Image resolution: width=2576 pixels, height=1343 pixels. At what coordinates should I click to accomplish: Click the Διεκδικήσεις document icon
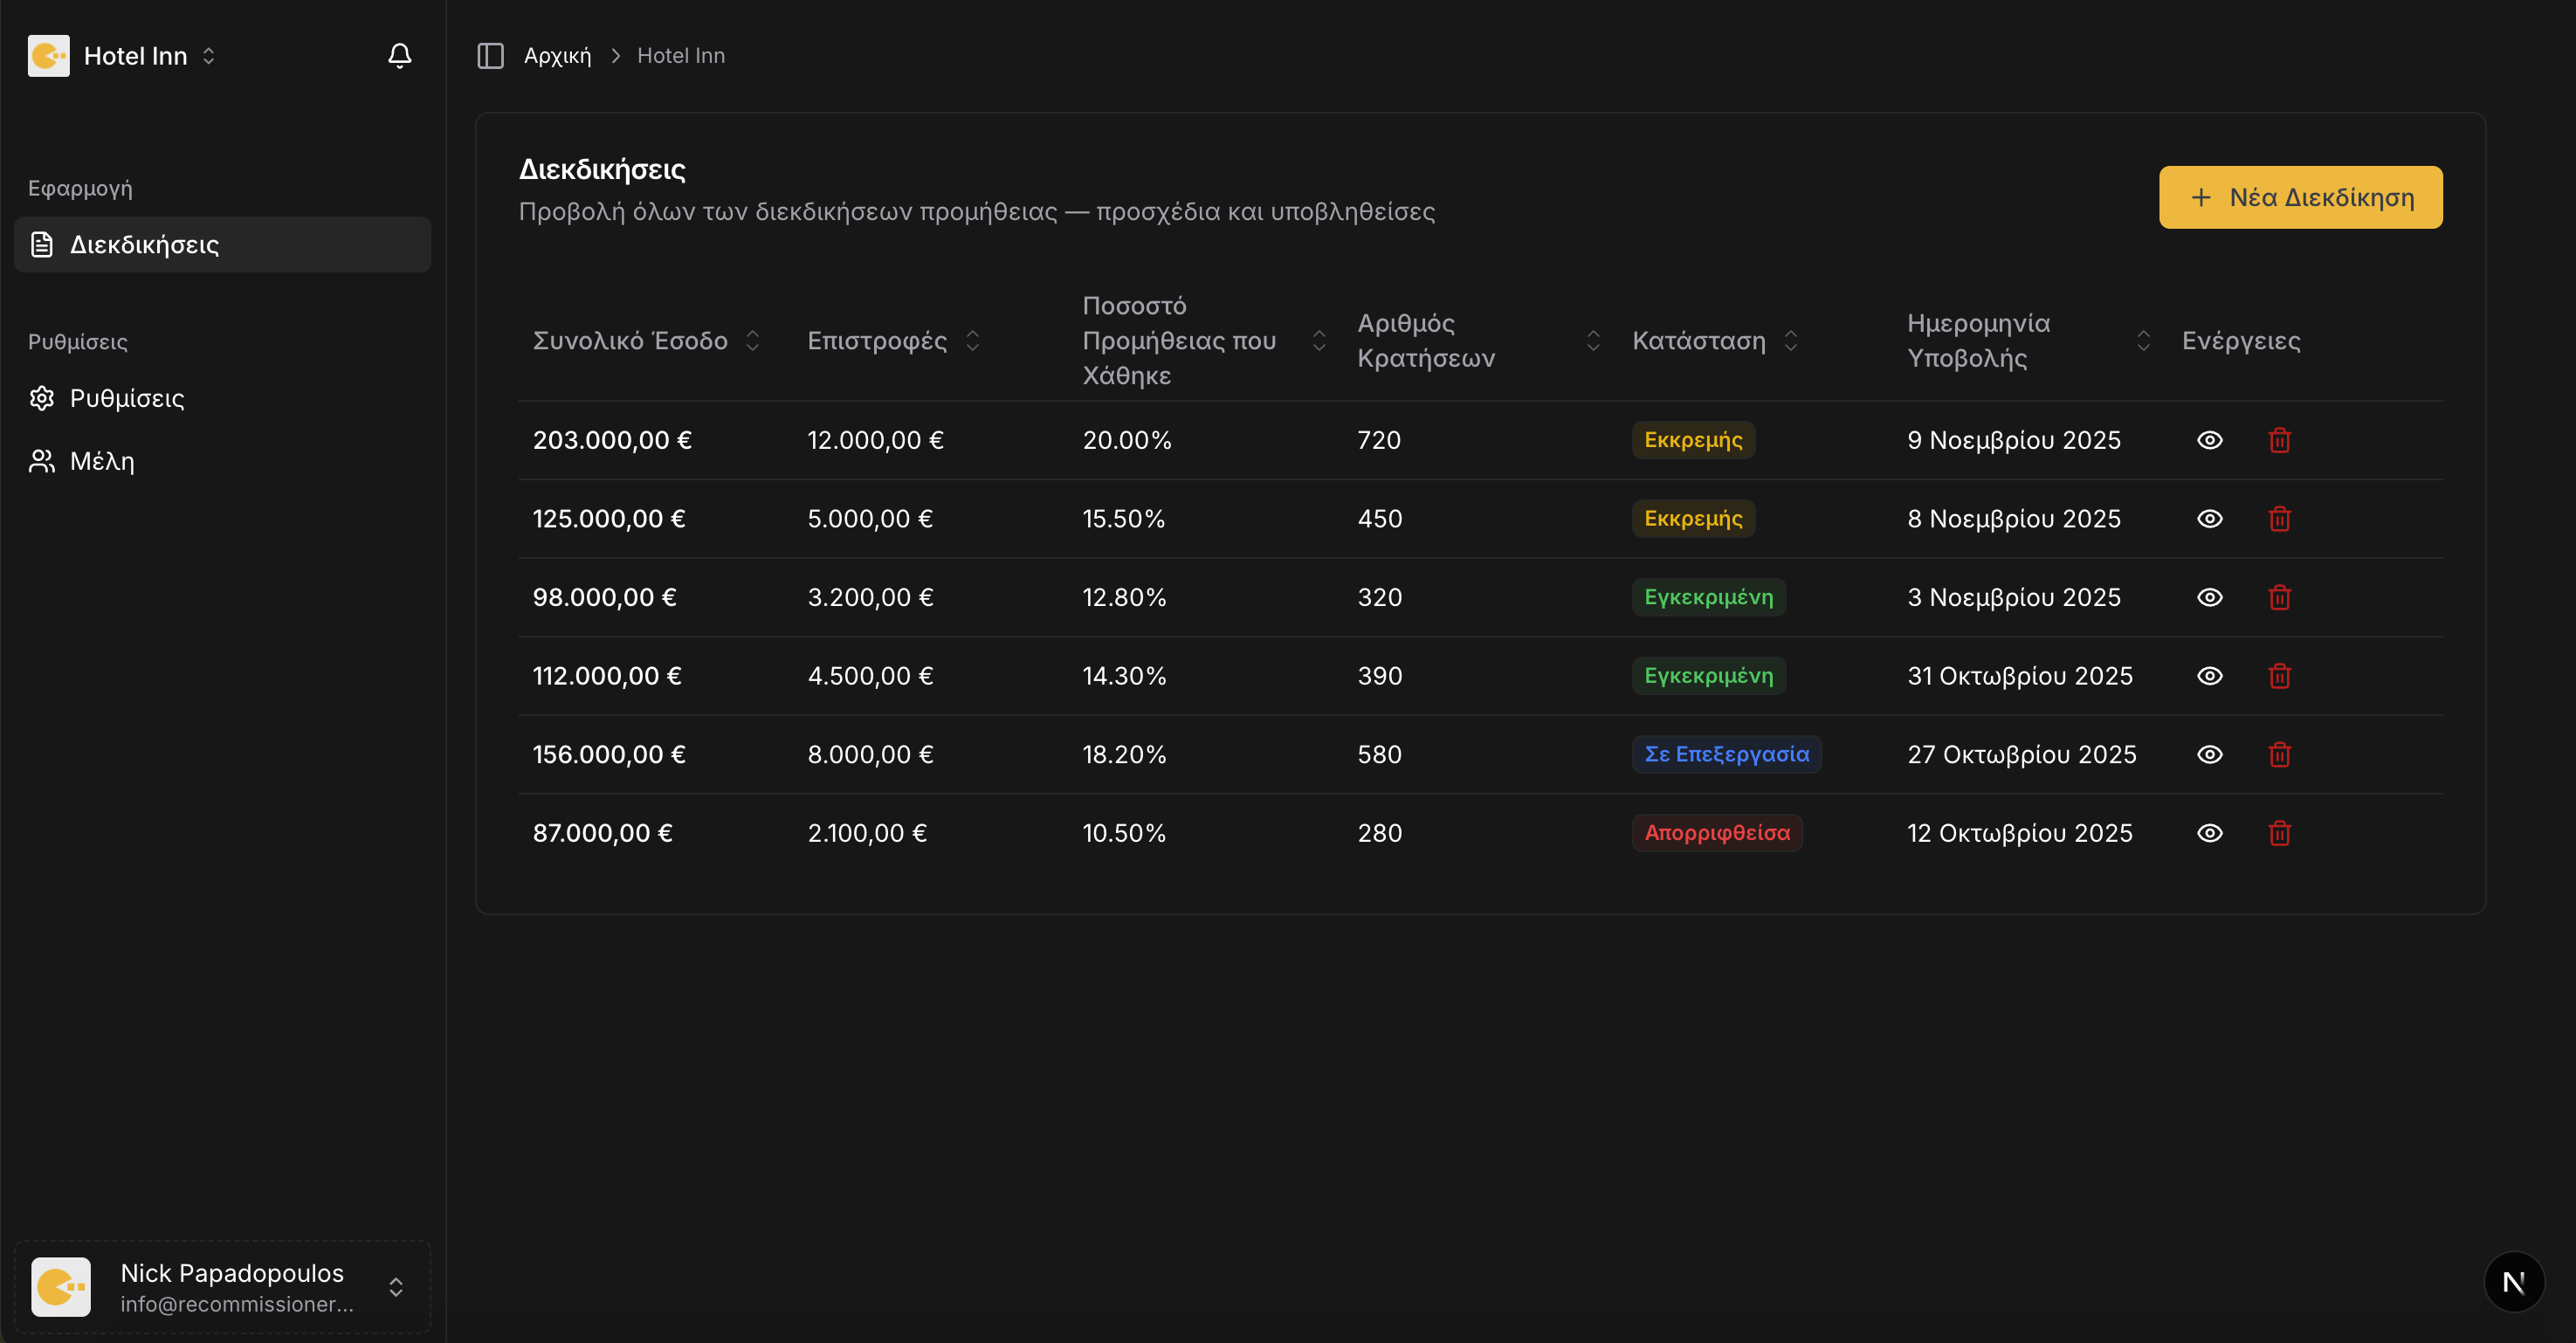(x=41, y=243)
